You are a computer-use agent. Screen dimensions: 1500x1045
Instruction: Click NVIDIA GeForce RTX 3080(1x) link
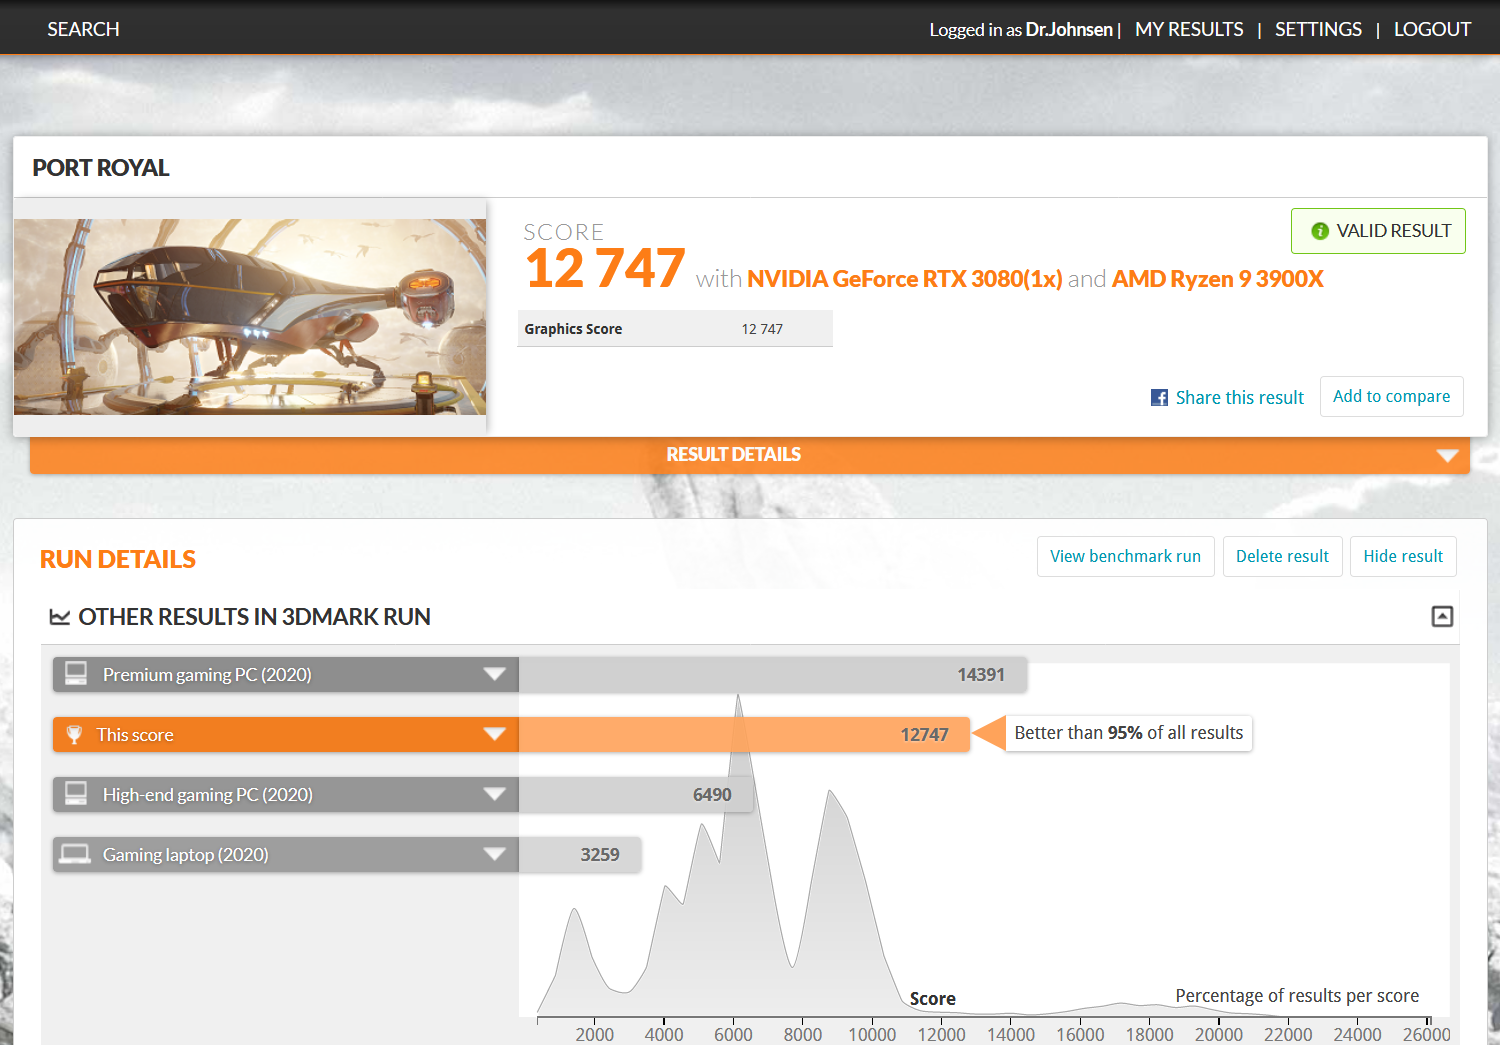coord(904,279)
